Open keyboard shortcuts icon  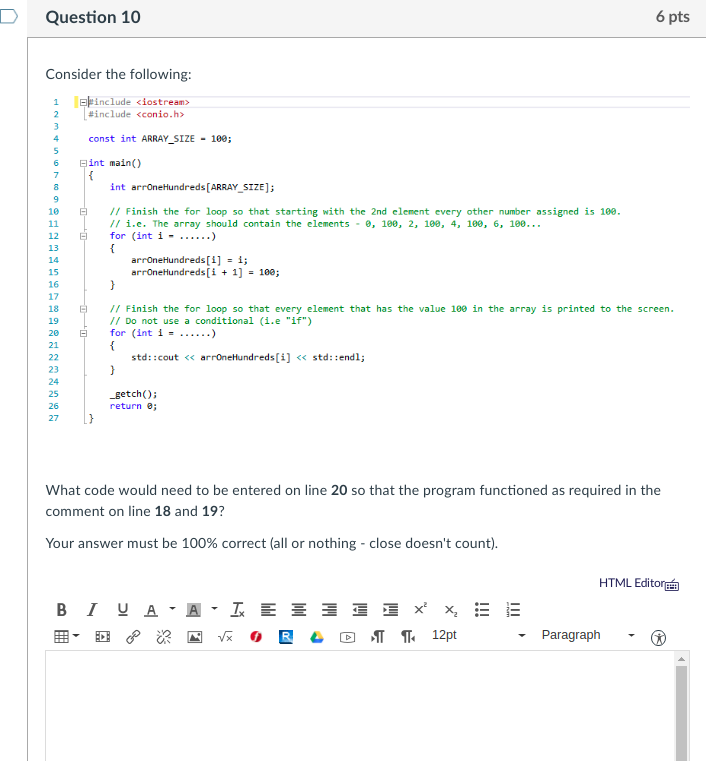(x=672, y=585)
